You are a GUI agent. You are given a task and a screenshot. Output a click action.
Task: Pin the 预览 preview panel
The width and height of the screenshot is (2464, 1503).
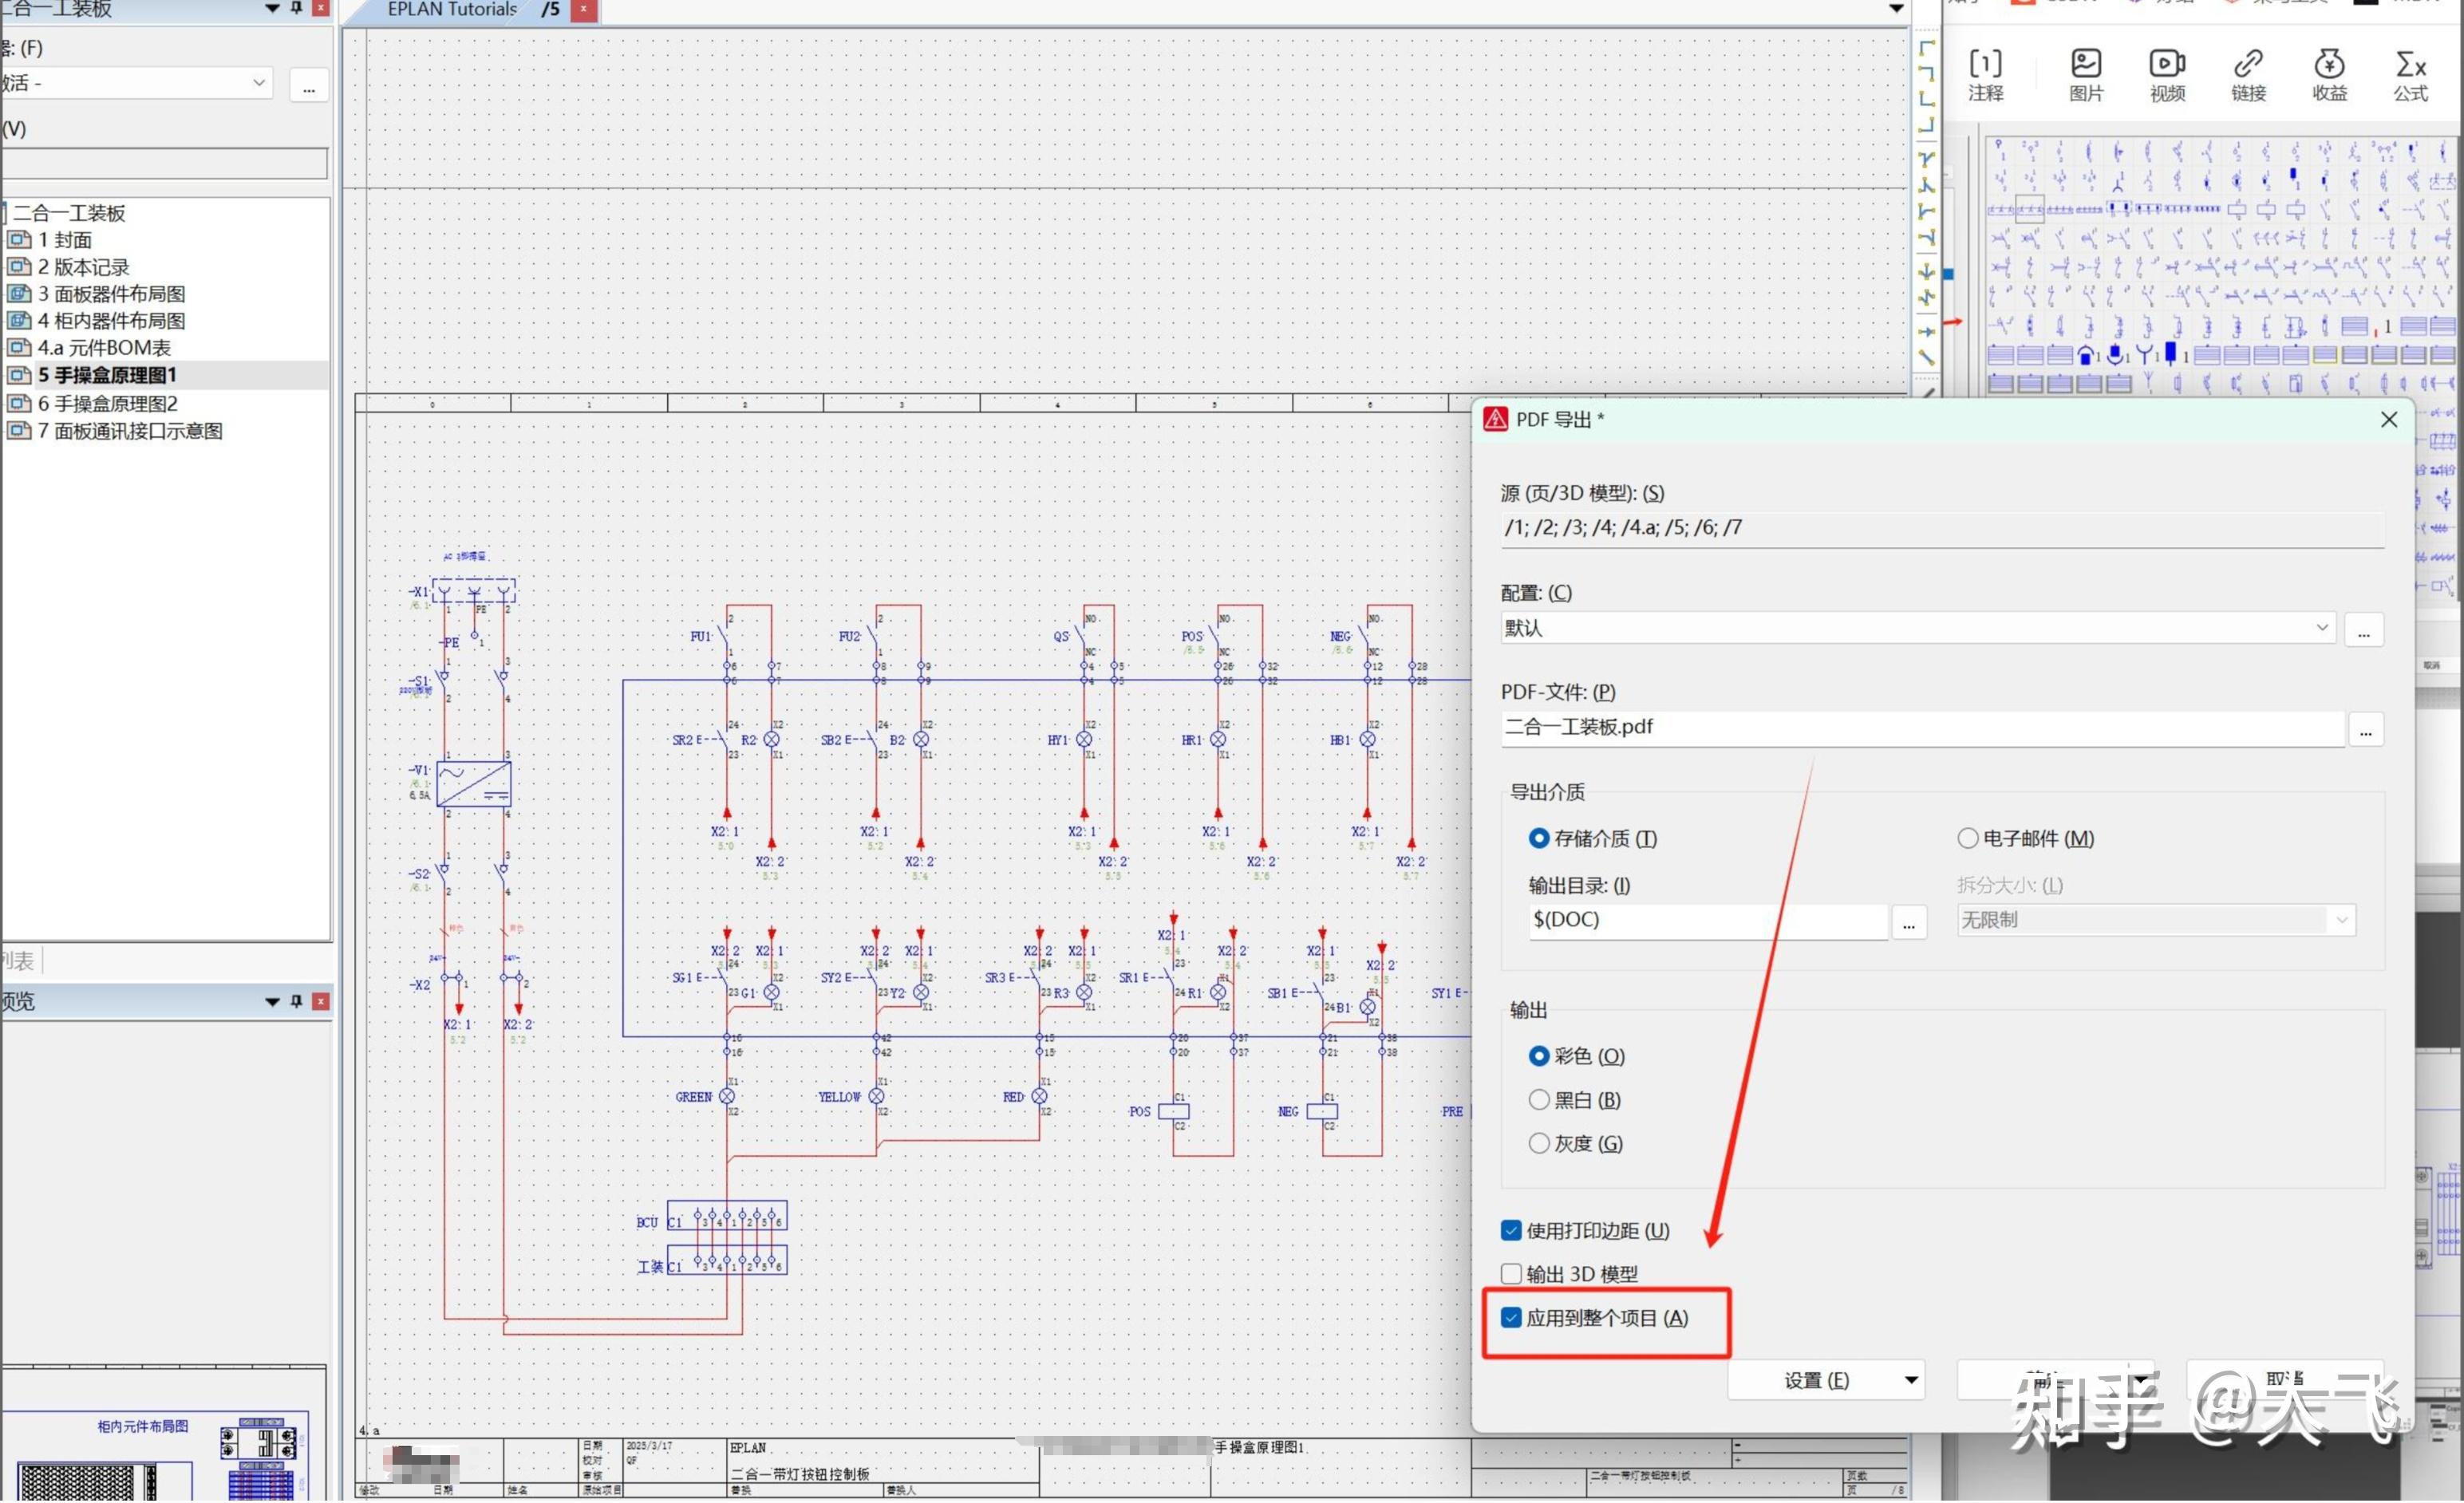[296, 1001]
